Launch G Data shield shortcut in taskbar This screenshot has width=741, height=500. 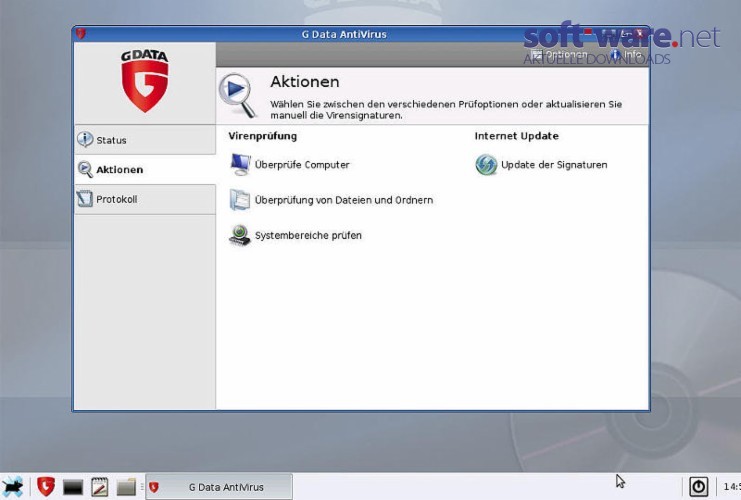click(x=46, y=487)
